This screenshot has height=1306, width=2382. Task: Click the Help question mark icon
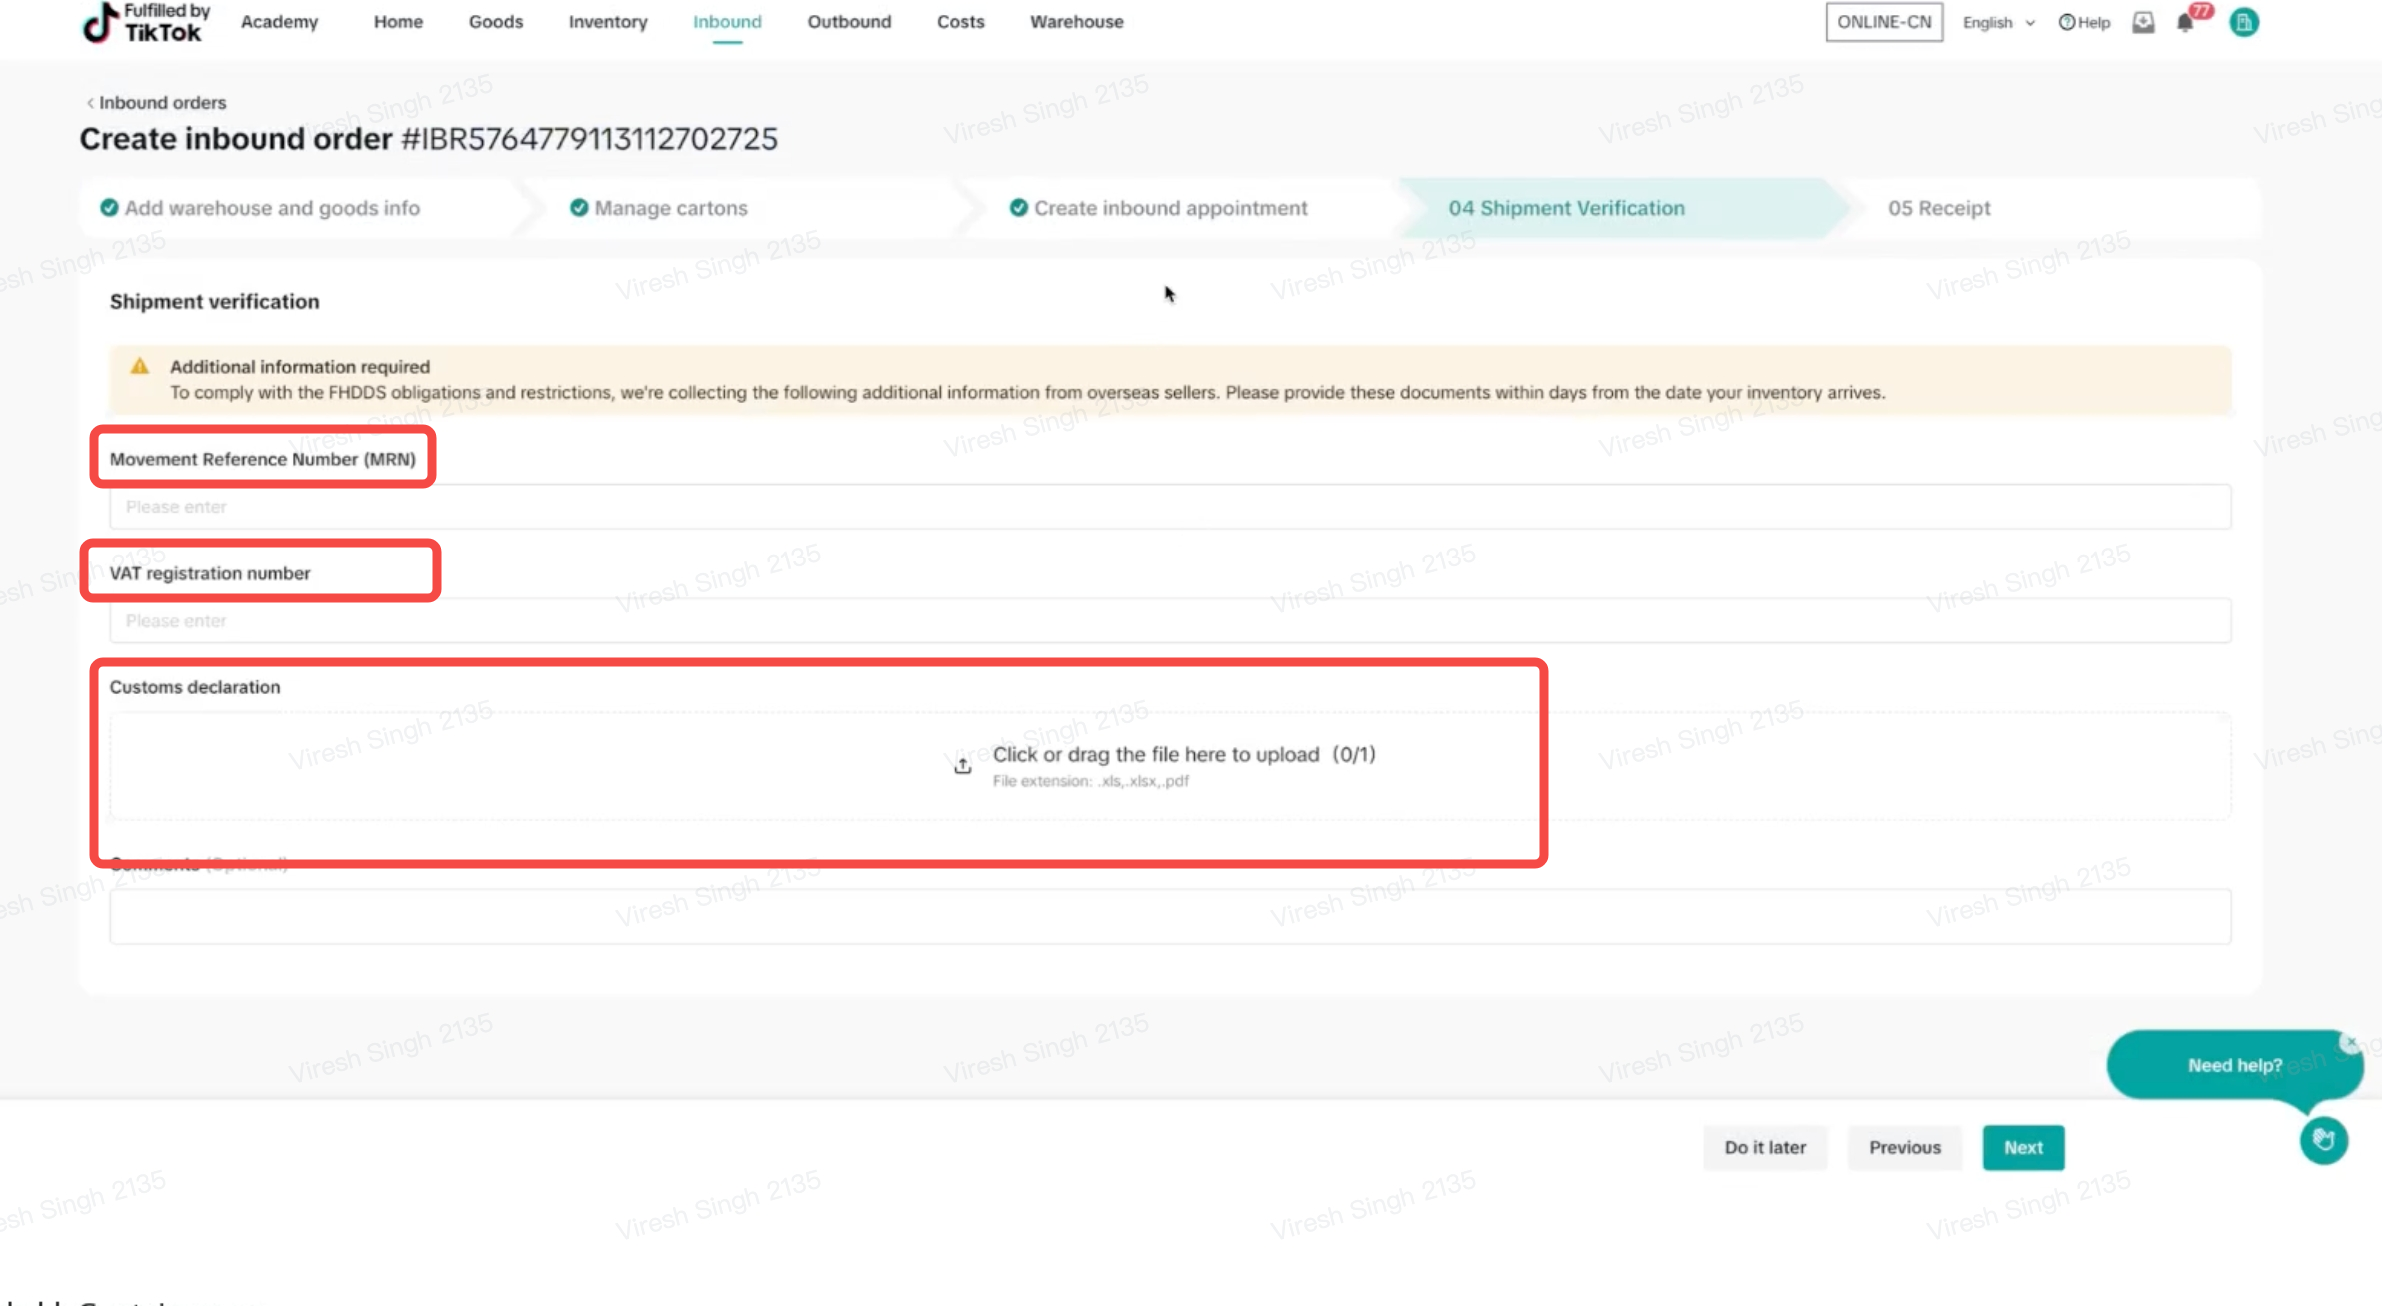tap(2066, 22)
